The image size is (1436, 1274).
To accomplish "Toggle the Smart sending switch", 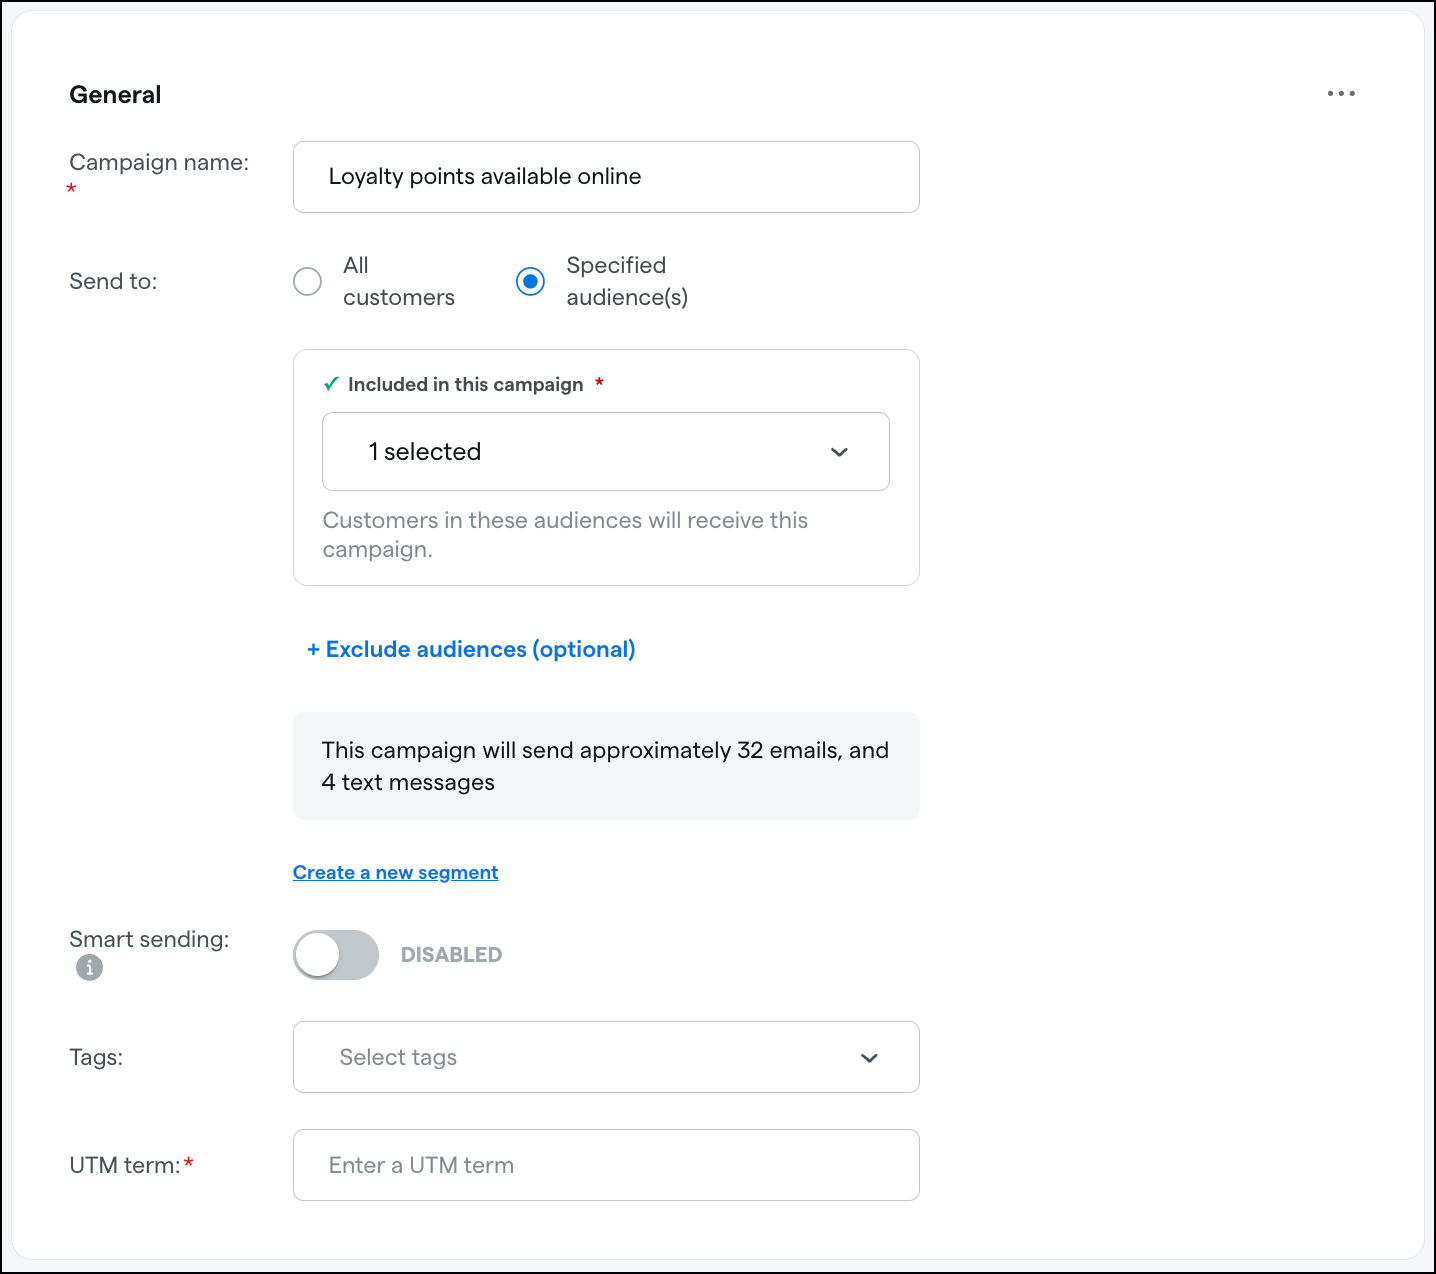I will 336,955.
